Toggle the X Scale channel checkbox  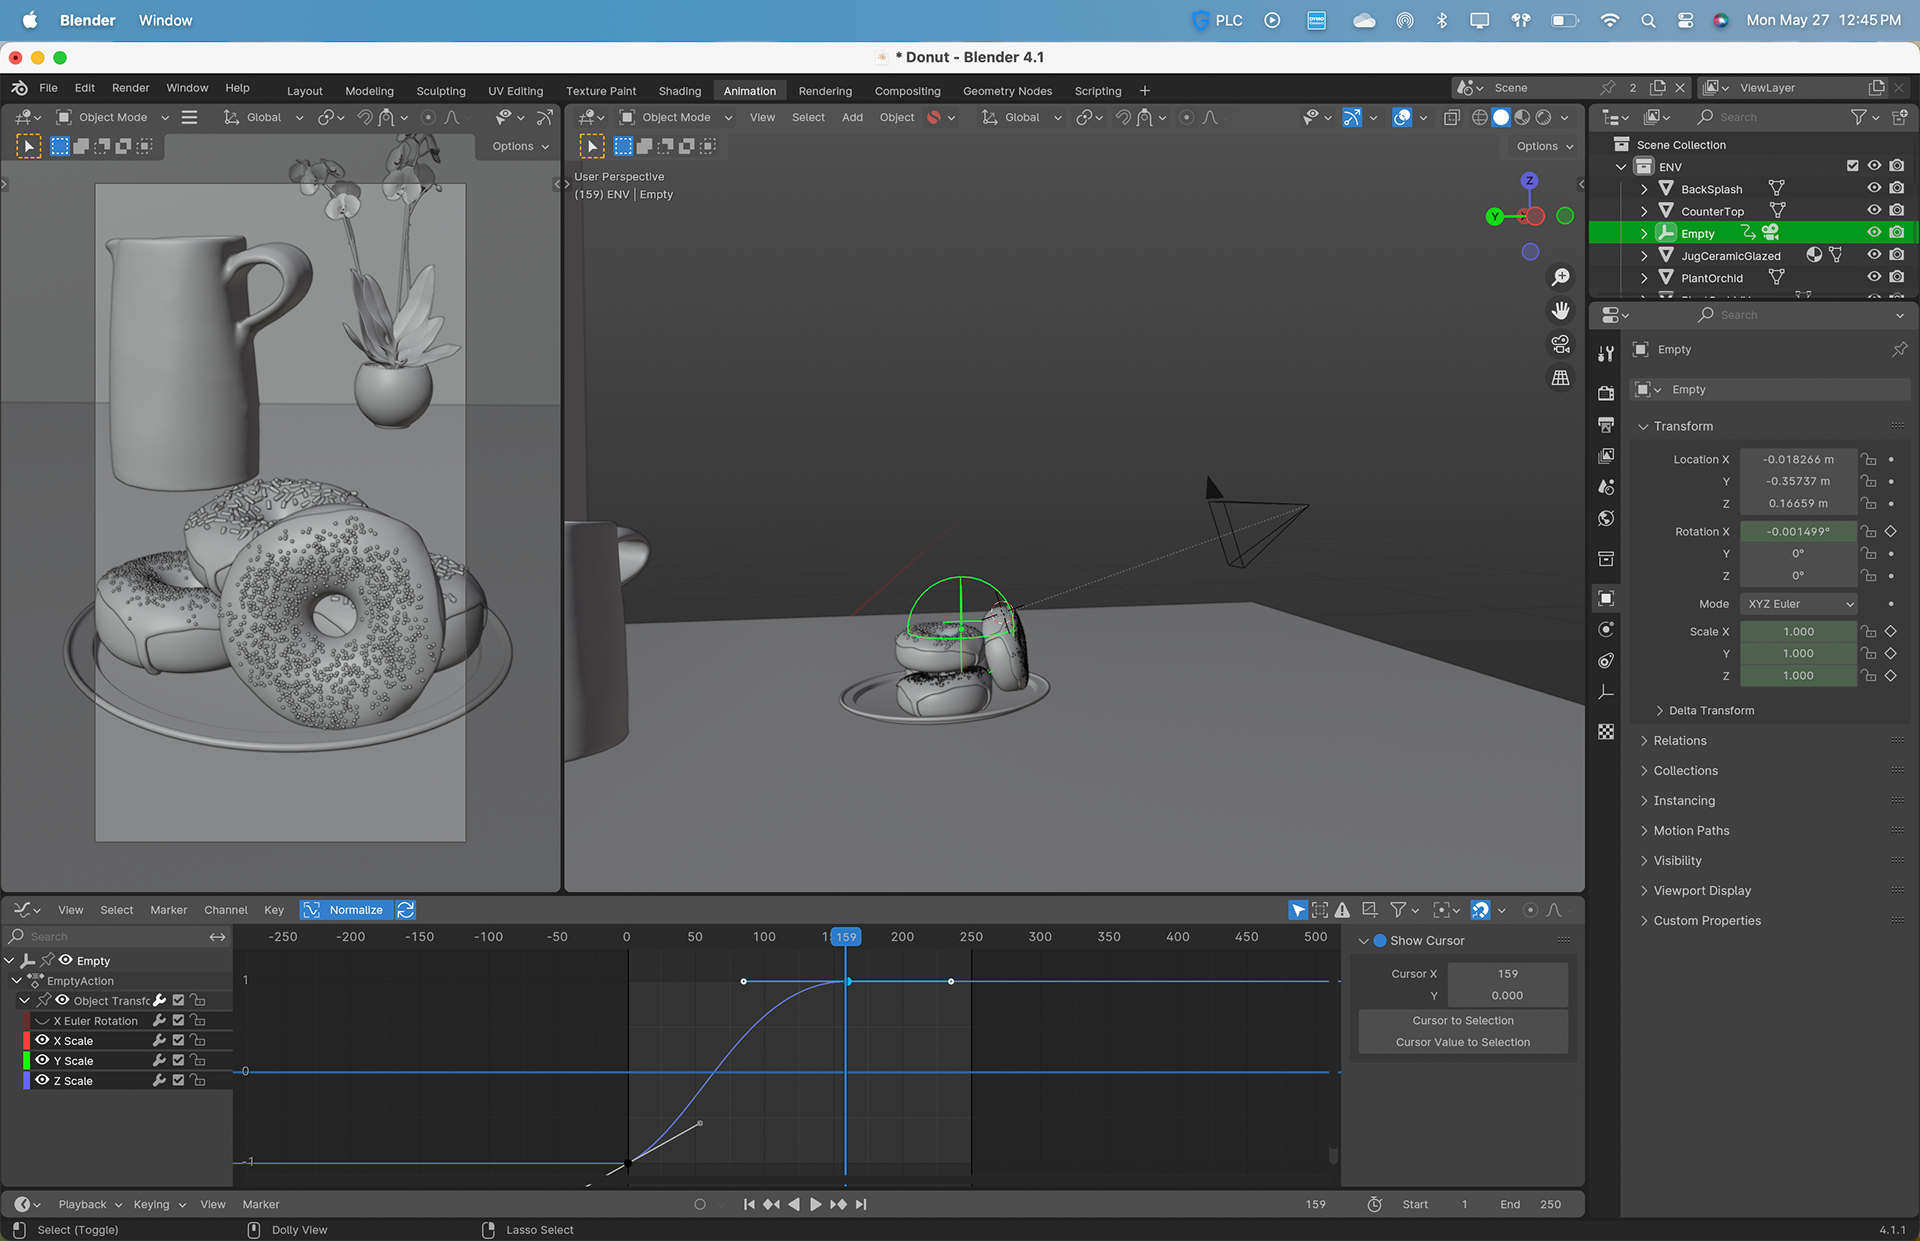(178, 1040)
